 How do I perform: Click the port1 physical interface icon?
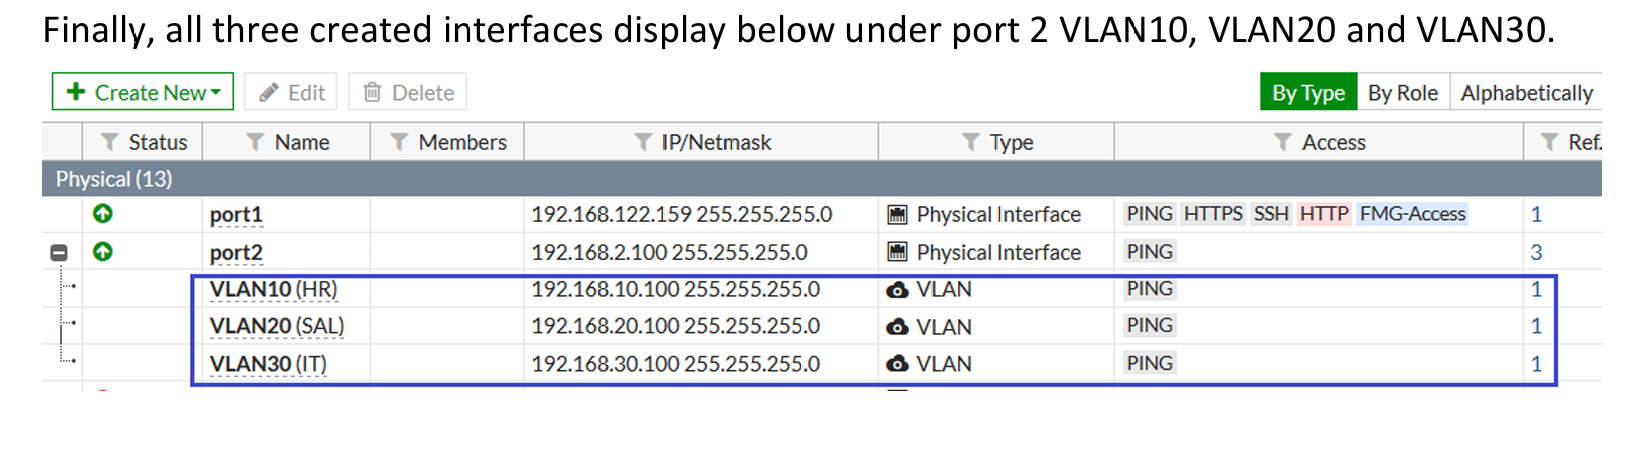click(x=898, y=214)
